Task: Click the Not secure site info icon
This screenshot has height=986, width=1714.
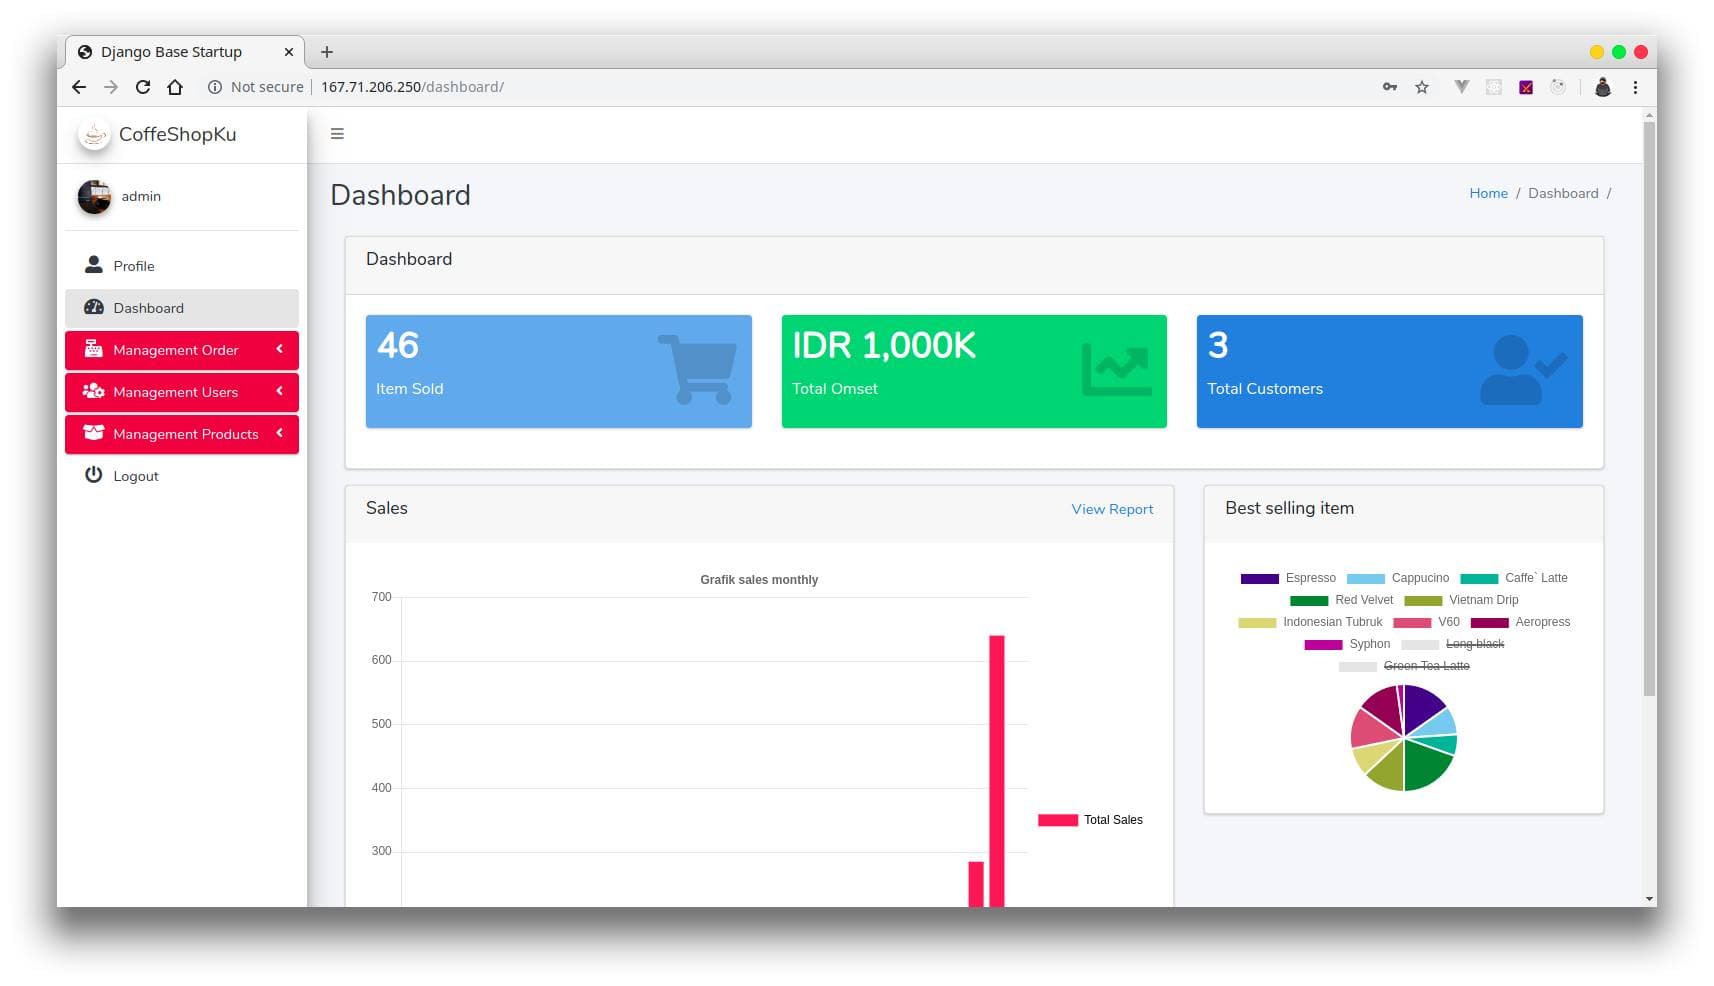Action: click(214, 87)
